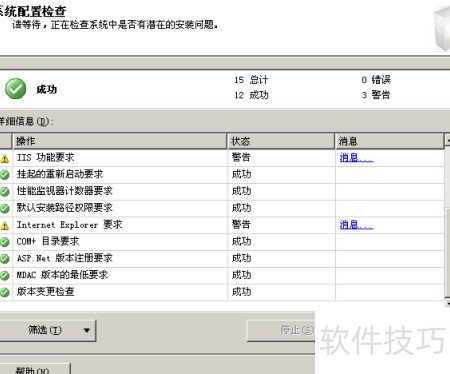This screenshot has width=450, height=374.
Task: Click the 帮助(H) button
Action: pos(35,369)
